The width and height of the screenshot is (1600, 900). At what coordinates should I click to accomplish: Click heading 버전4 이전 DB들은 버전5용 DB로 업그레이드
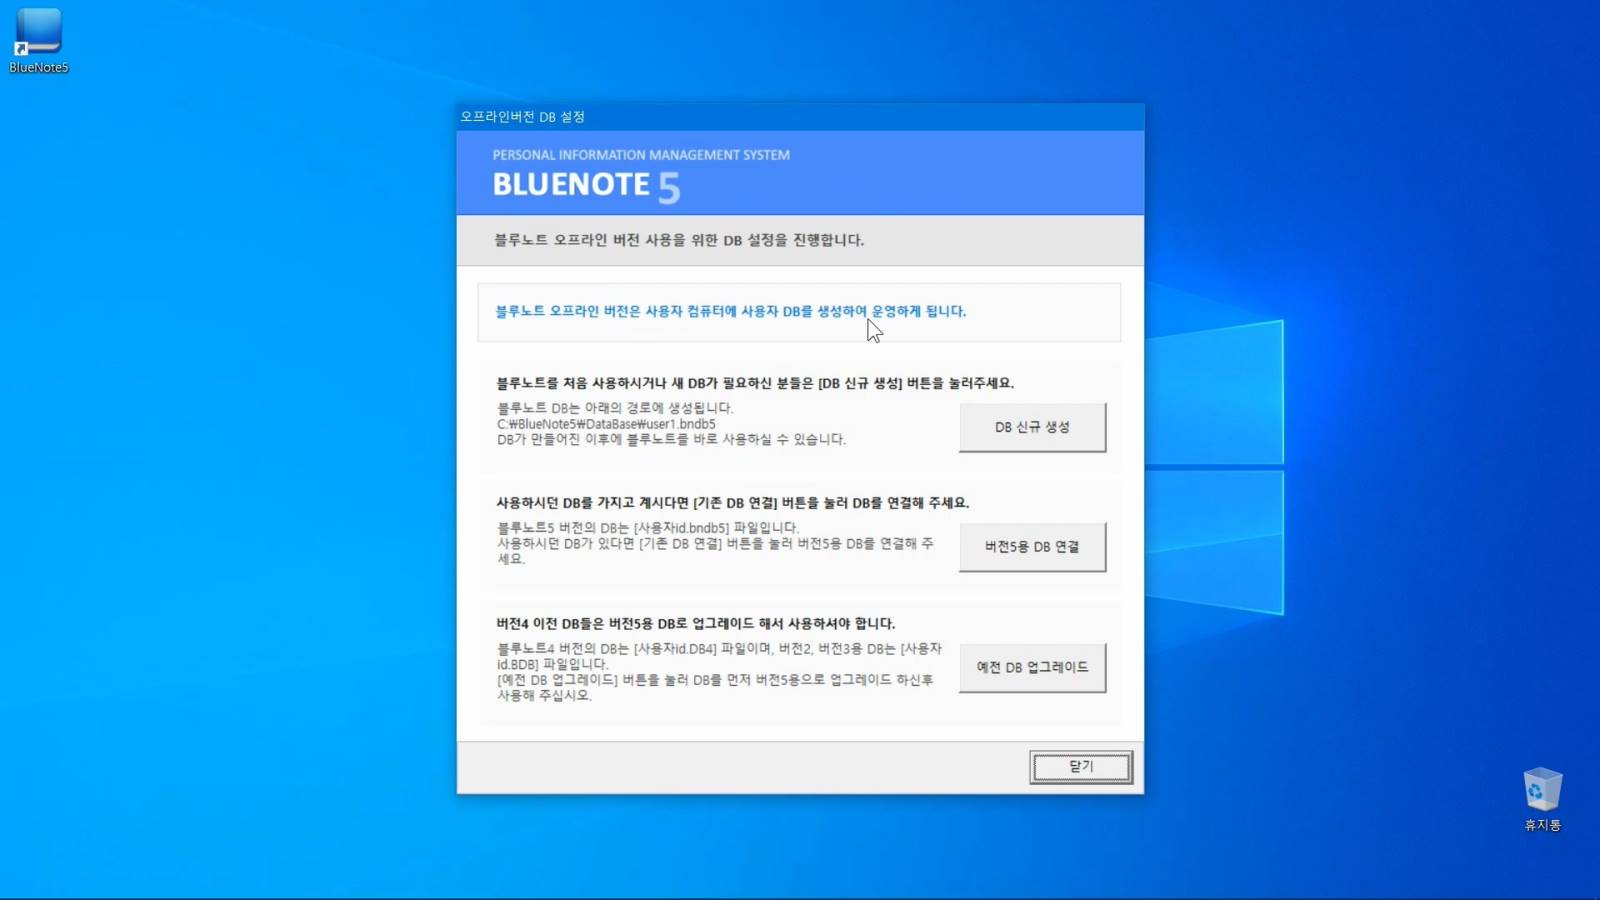click(696, 623)
